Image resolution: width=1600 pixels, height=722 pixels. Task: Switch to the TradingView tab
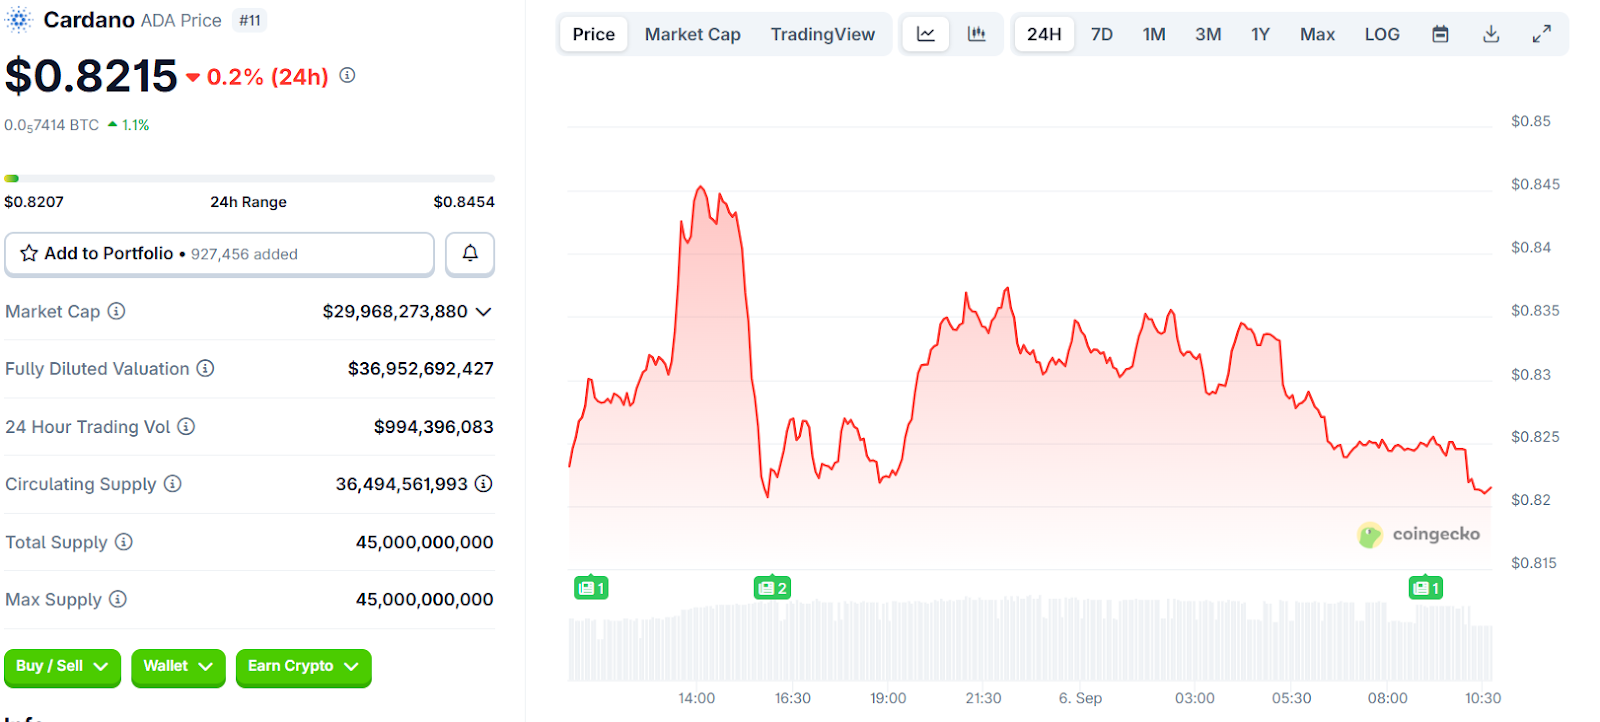[x=822, y=34]
